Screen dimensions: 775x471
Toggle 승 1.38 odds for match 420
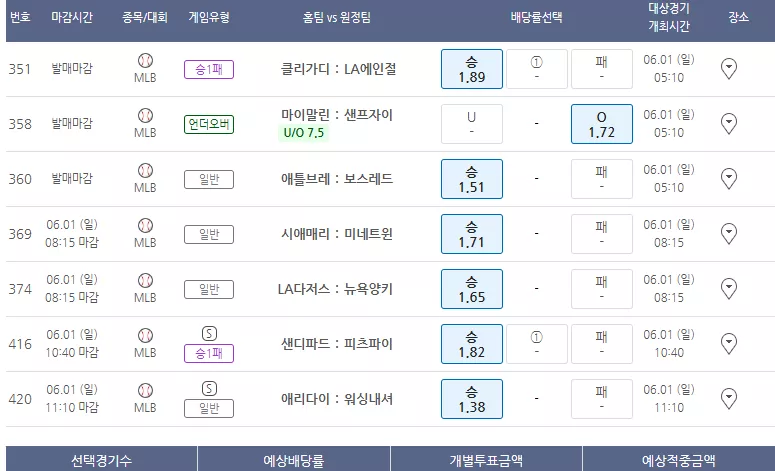coord(472,399)
